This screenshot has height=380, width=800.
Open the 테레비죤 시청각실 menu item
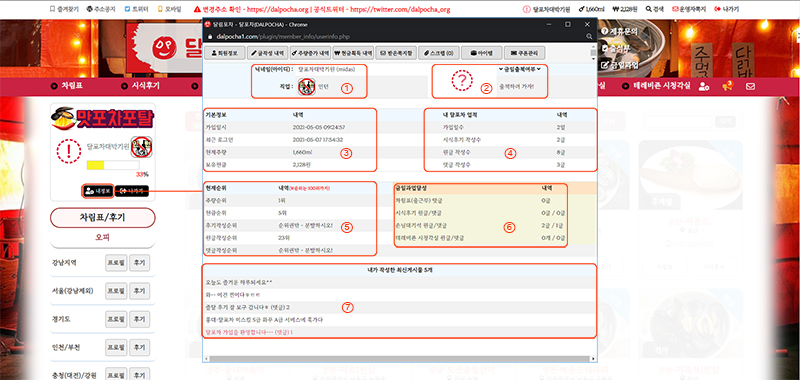(x=657, y=86)
